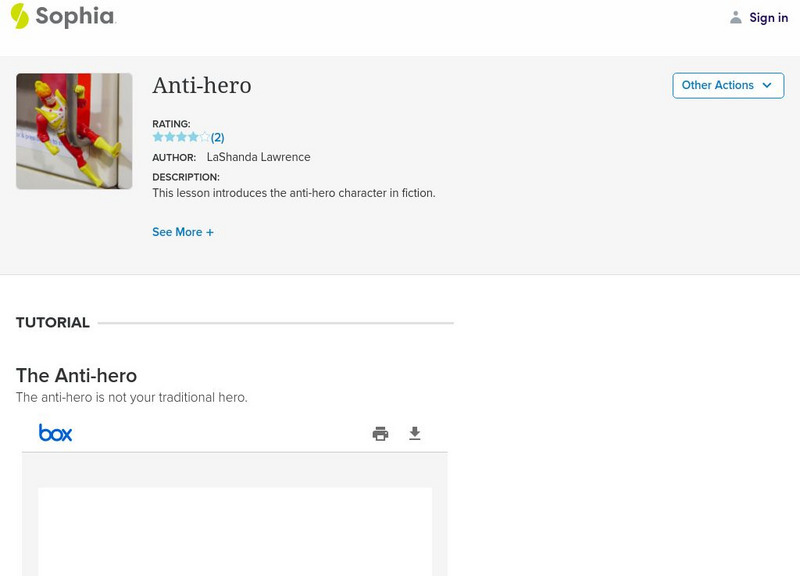Click the TUTORIAL section label
Image resolution: width=800 pixels, height=576 pixels.
click(53, 323)
